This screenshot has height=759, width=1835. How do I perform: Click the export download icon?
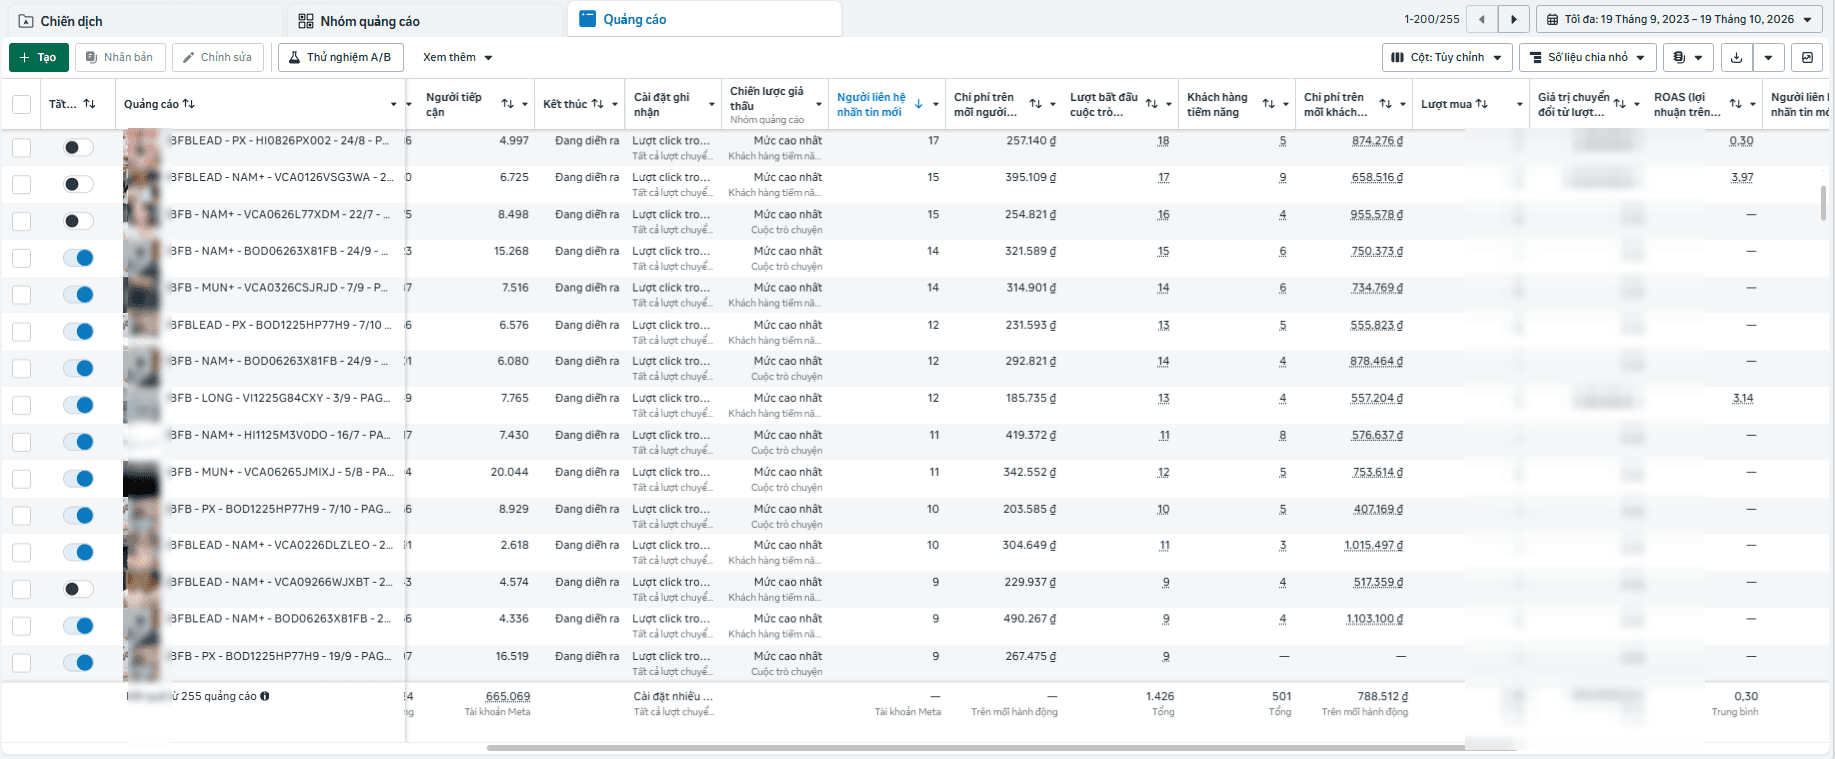tap(1737, 57)
